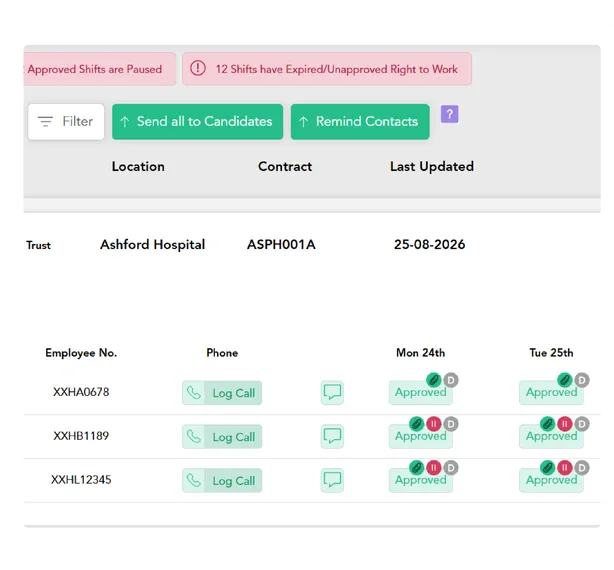Click the Employee No. column header
614x570 pixels.
tap(81, 353)
